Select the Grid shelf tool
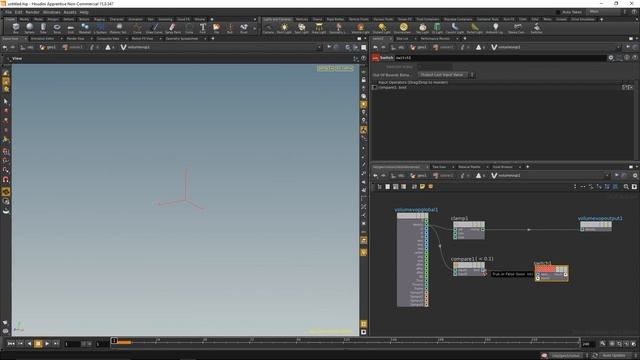Viewport: 640px width, 360px height. click(x=71, y=28)
